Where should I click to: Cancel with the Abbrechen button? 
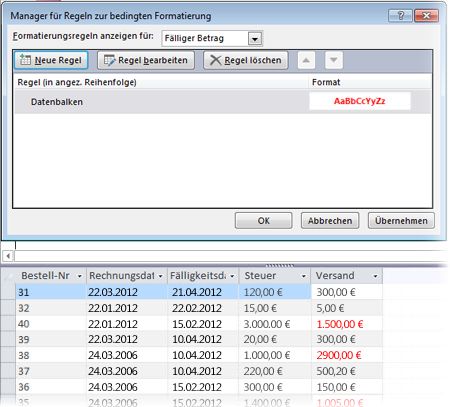(x=330, y=221)
